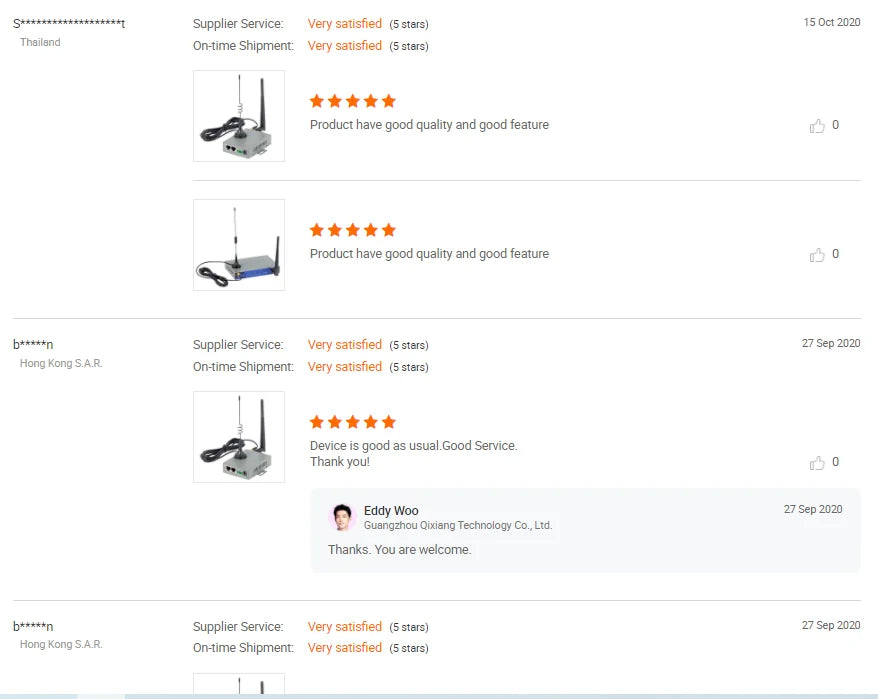
Task: Click the stars above second product review
Action: point(353,230)
